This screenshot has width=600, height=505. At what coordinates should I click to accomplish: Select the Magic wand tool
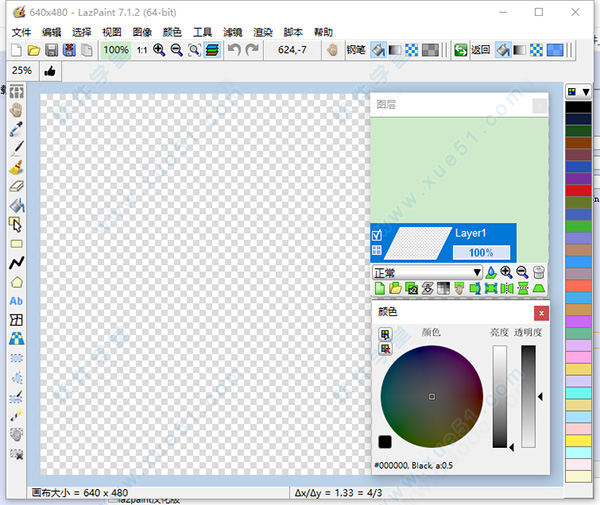coord(16,415)
